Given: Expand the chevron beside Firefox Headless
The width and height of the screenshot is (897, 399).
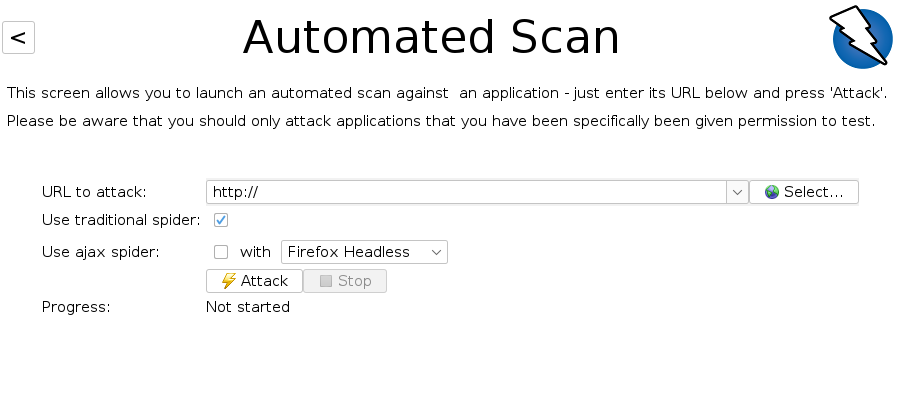Looking at the screenshot, I should 436,252.
